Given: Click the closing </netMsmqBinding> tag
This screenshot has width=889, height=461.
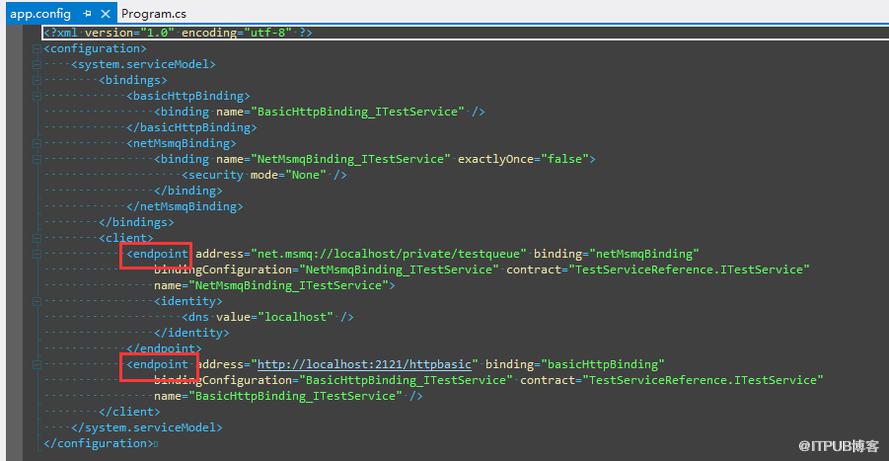Looking at the screenshot, I should tap(185, 206).
